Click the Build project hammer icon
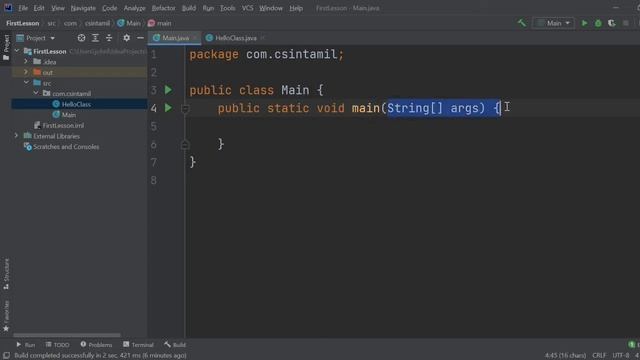 pyautogui.click(x=522, y=23)
